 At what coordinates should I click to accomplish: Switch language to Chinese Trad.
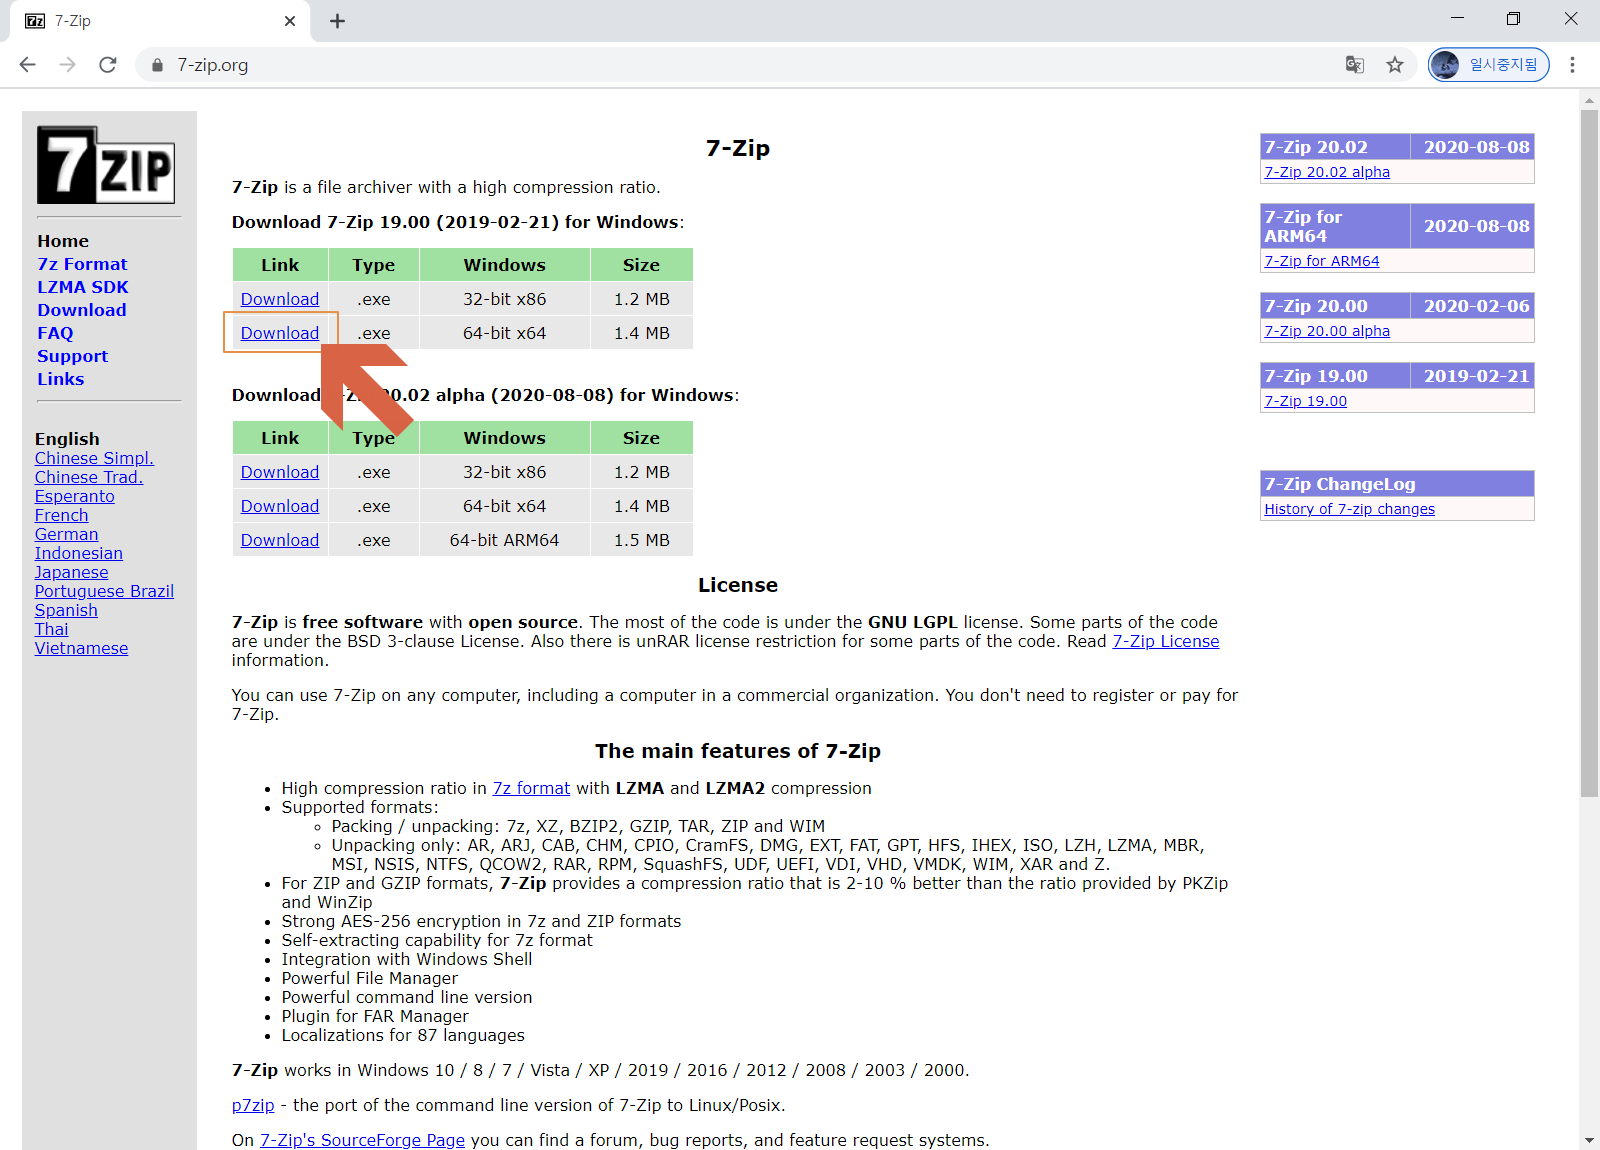coord(89,477)
